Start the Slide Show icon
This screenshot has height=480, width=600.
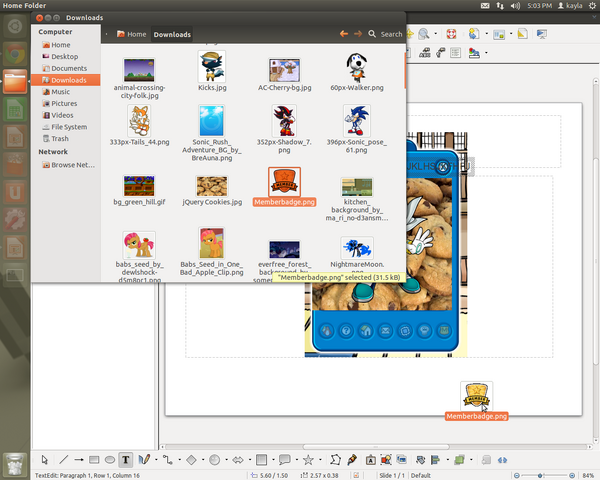pos(541,34)
